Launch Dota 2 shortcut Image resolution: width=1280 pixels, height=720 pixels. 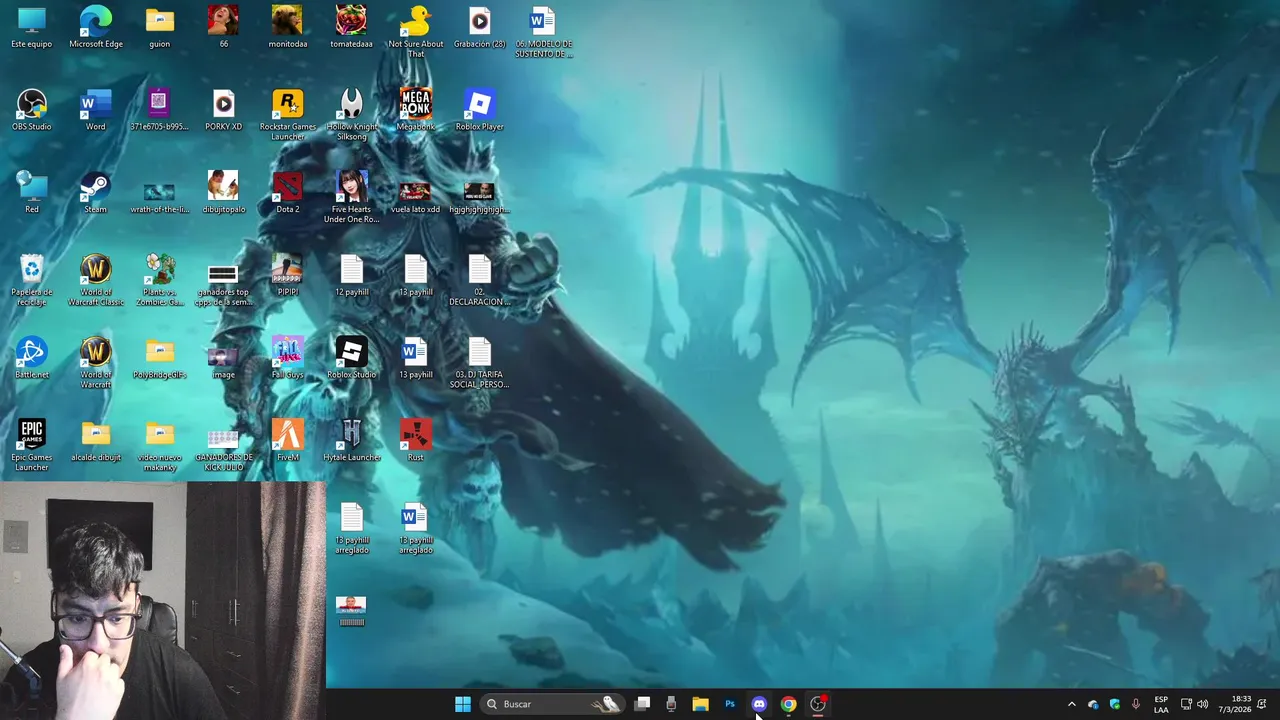[x=287, y=192]
